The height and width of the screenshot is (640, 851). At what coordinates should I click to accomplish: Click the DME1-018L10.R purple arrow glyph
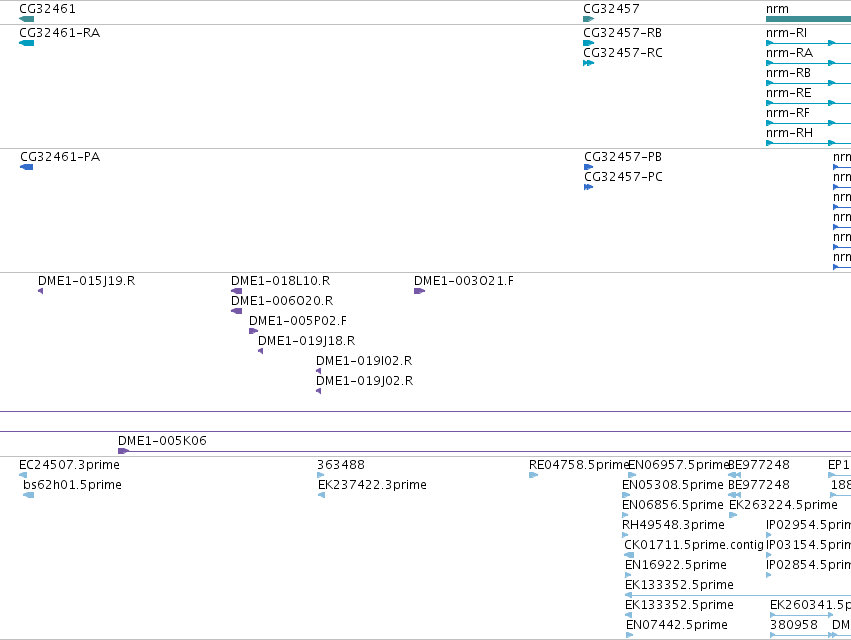point(237,291)
